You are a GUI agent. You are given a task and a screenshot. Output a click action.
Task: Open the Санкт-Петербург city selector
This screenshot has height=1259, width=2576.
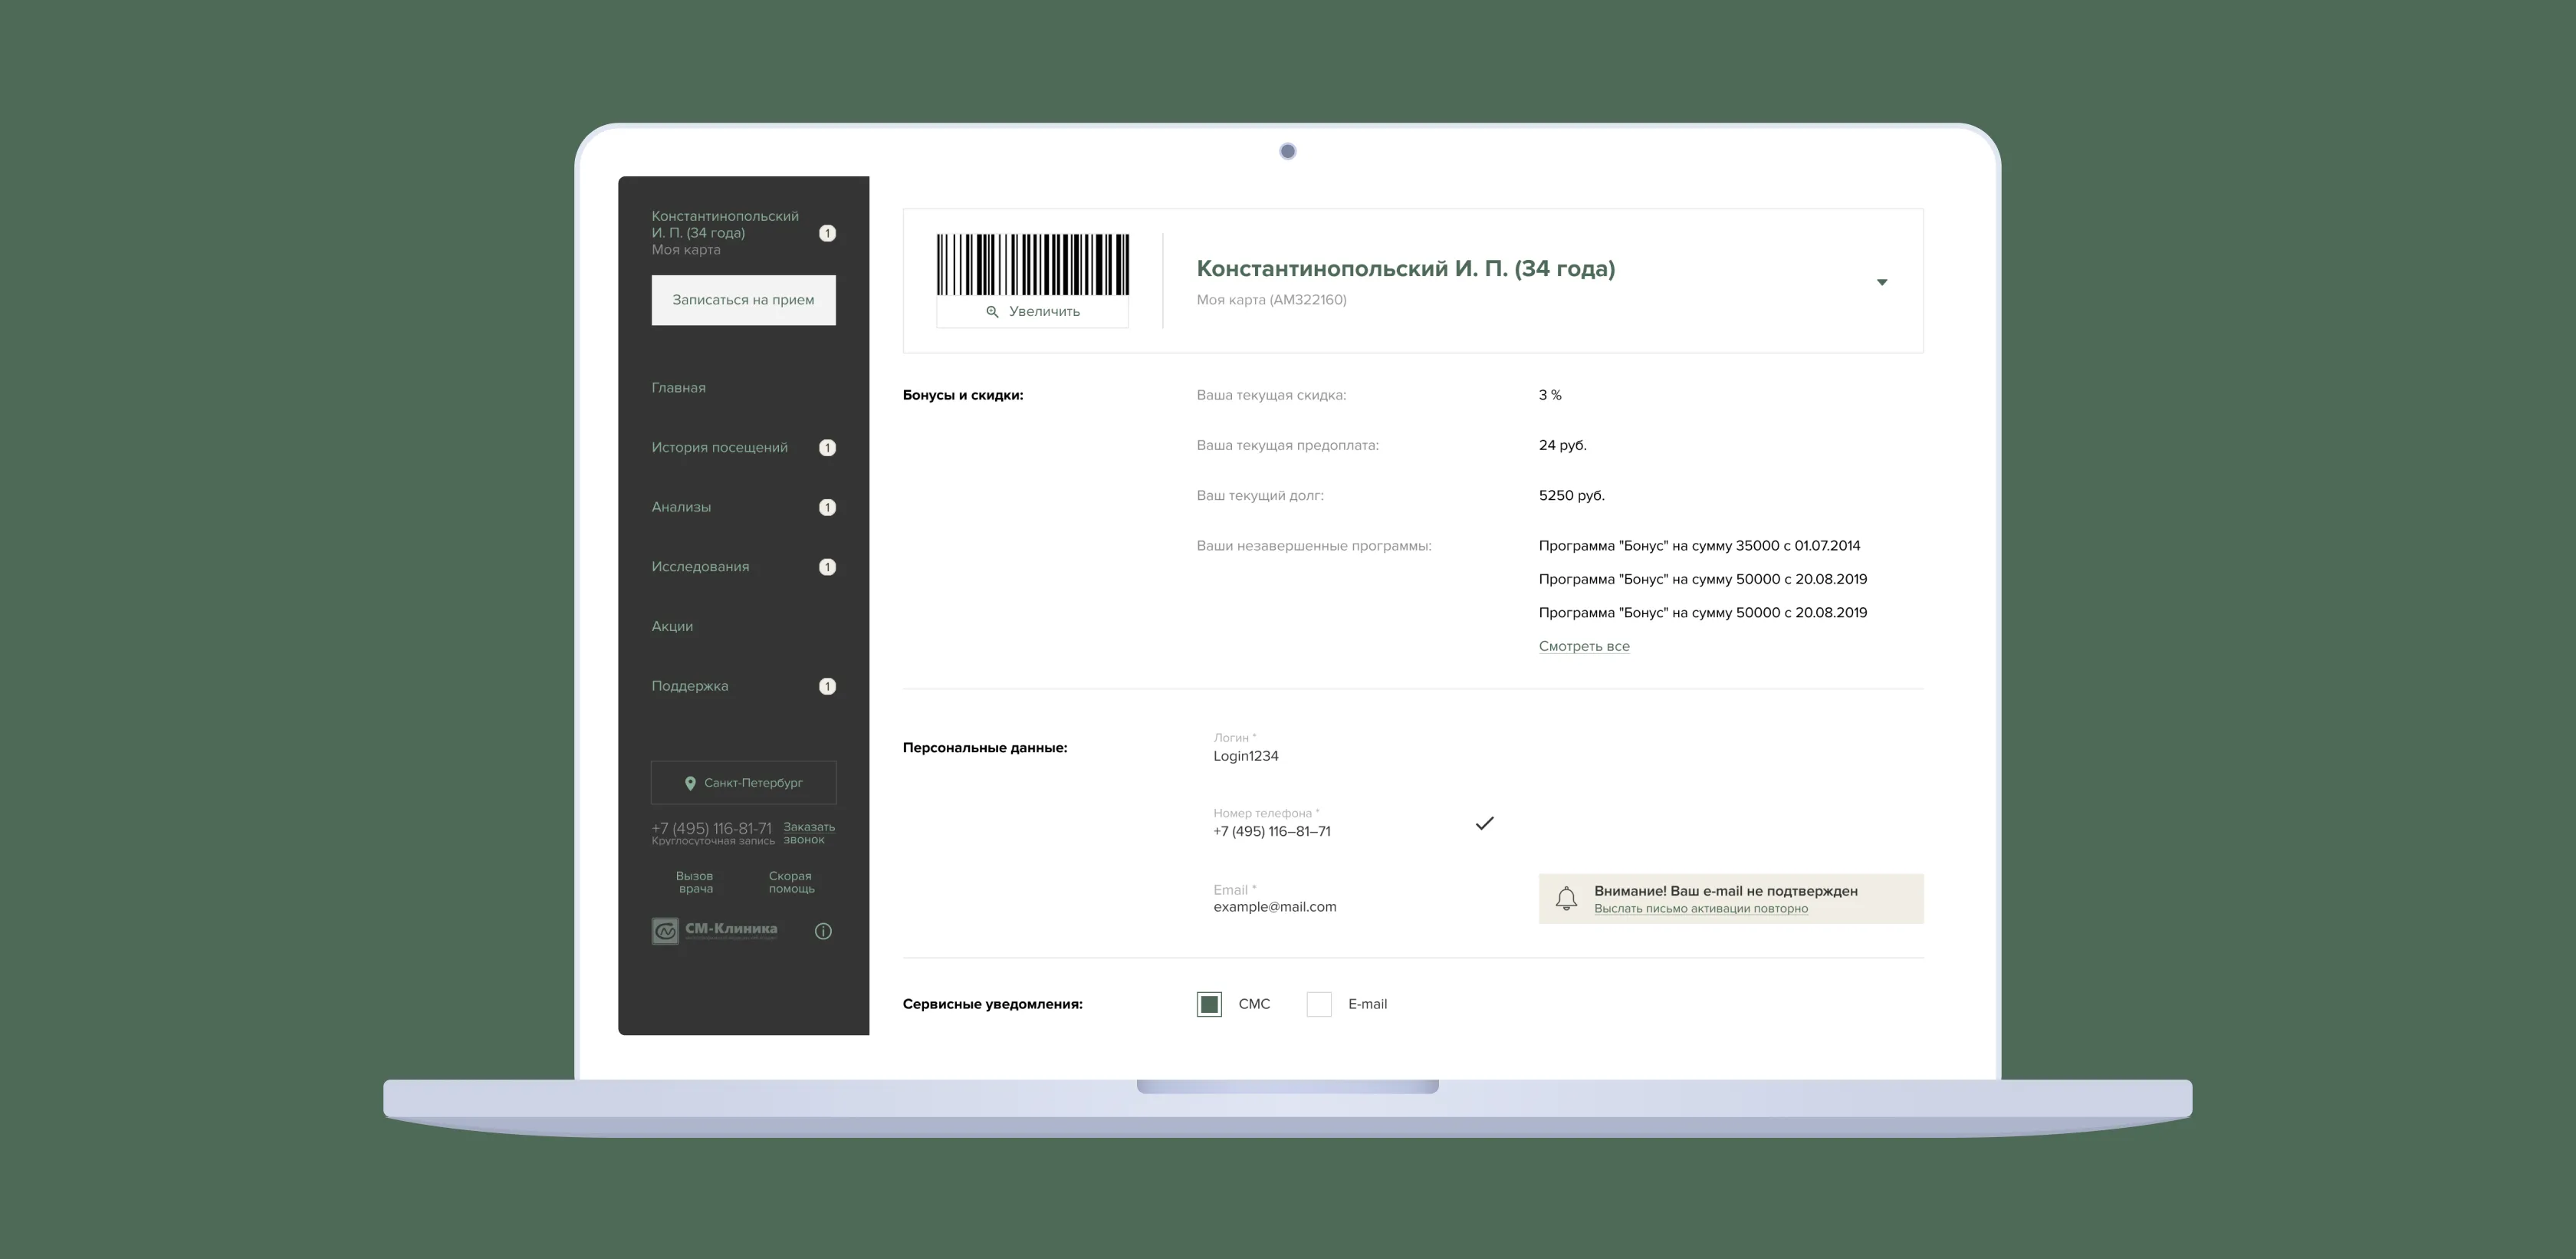[743, 783]
